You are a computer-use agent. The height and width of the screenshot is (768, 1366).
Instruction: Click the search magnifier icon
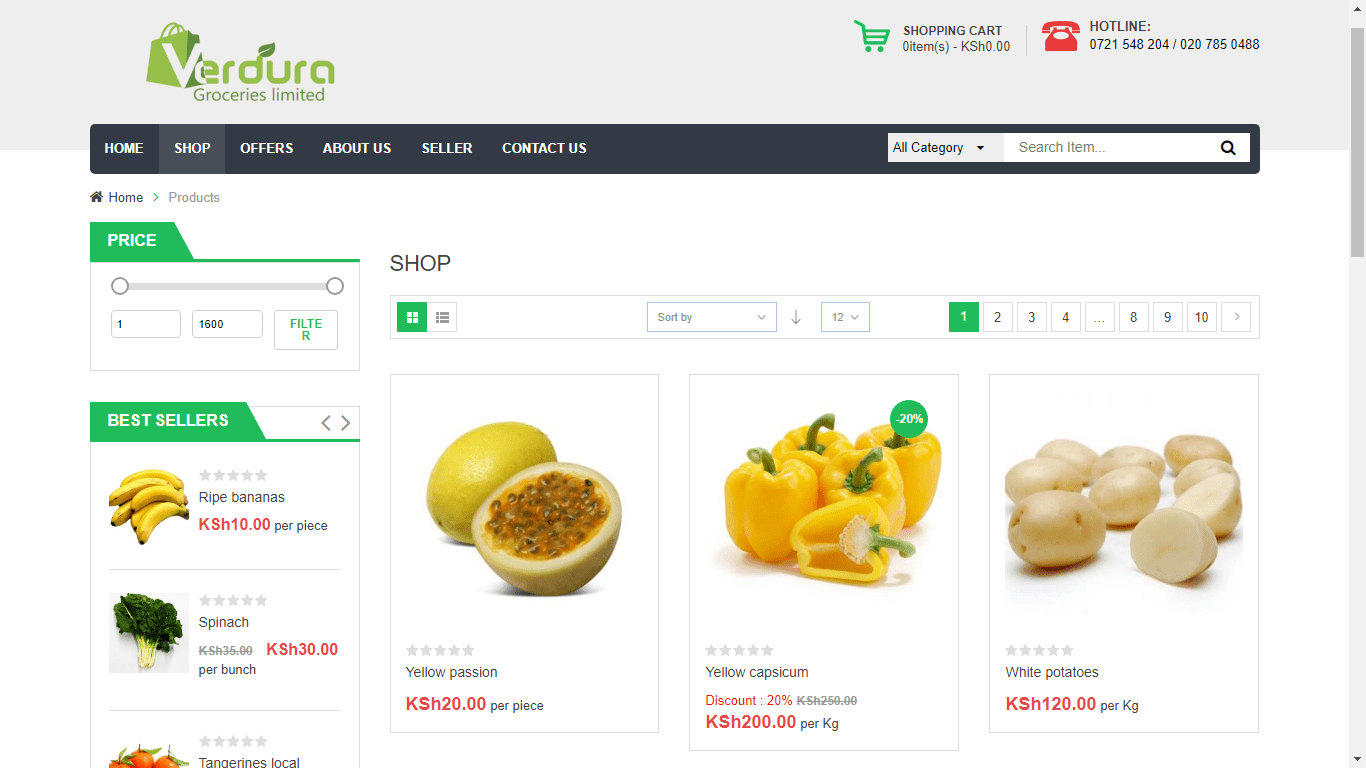point(1228,148)
